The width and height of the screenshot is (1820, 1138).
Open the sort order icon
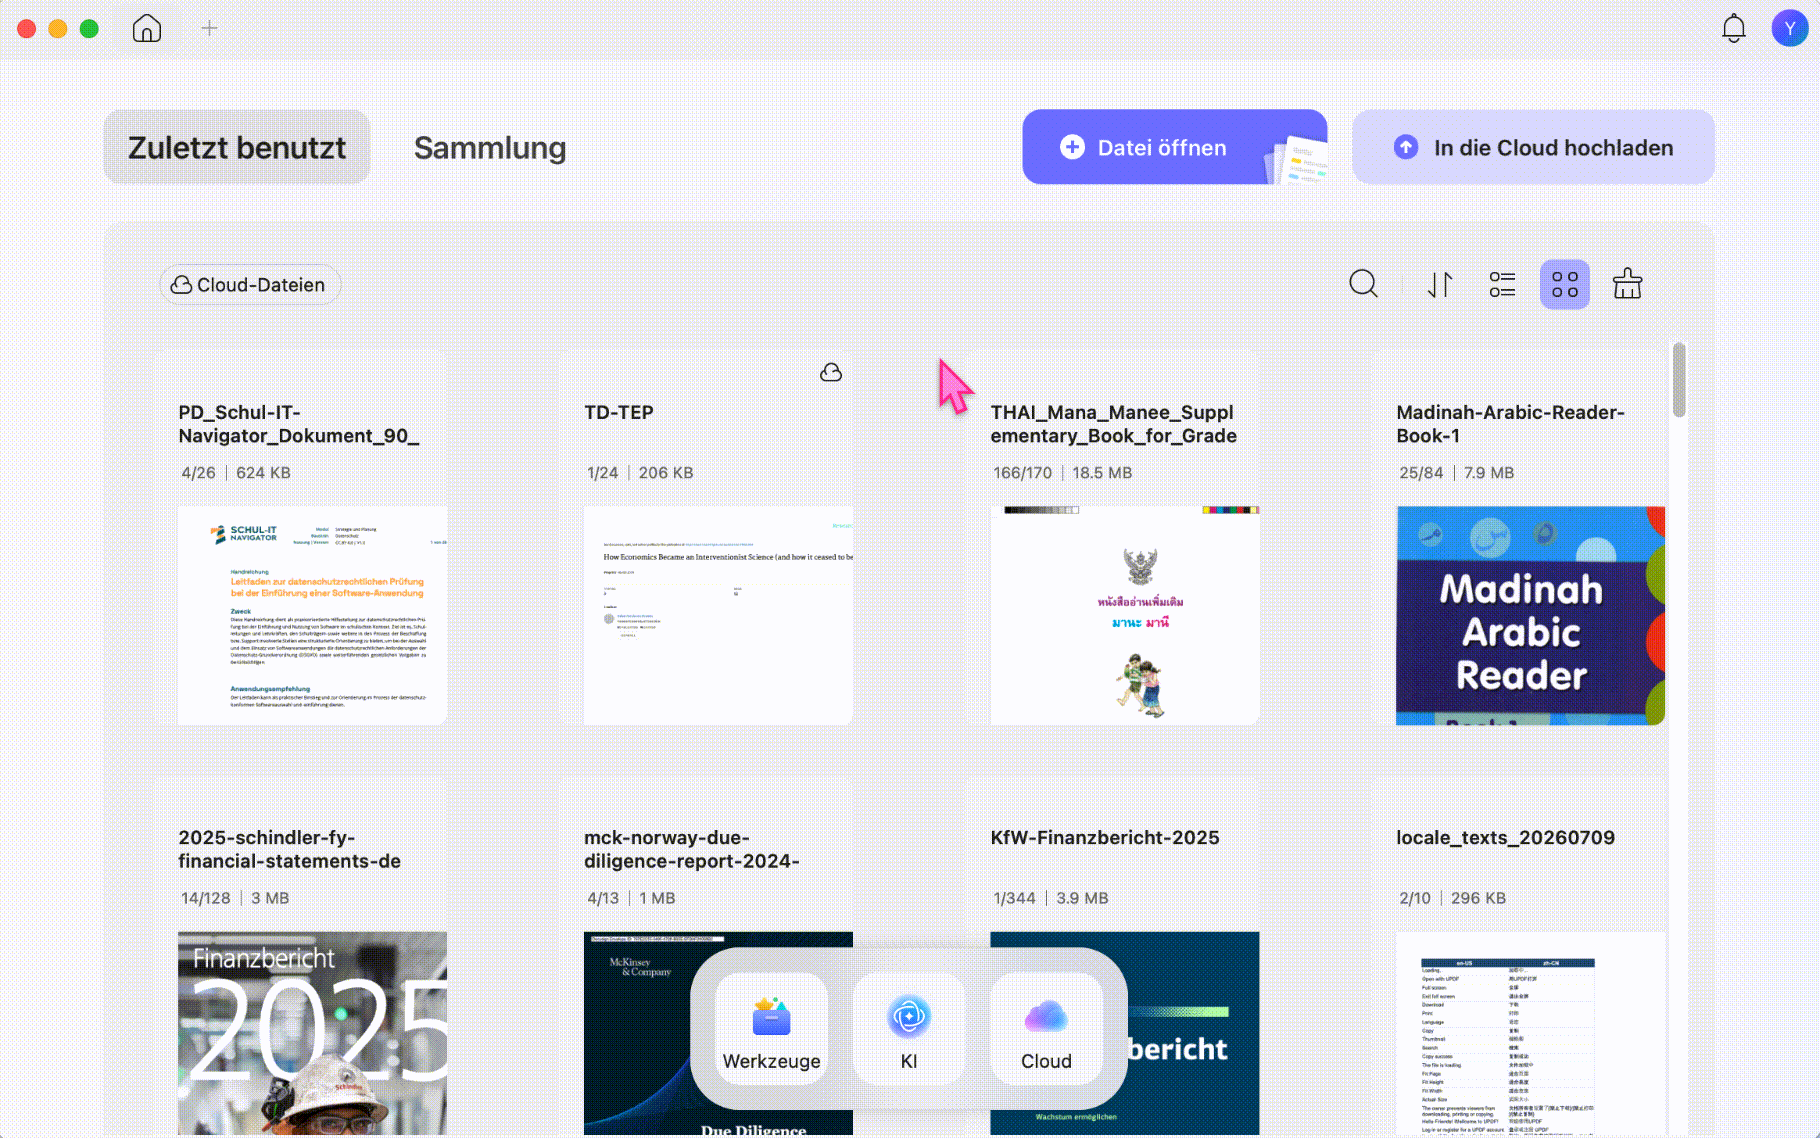pos(1440,285)
